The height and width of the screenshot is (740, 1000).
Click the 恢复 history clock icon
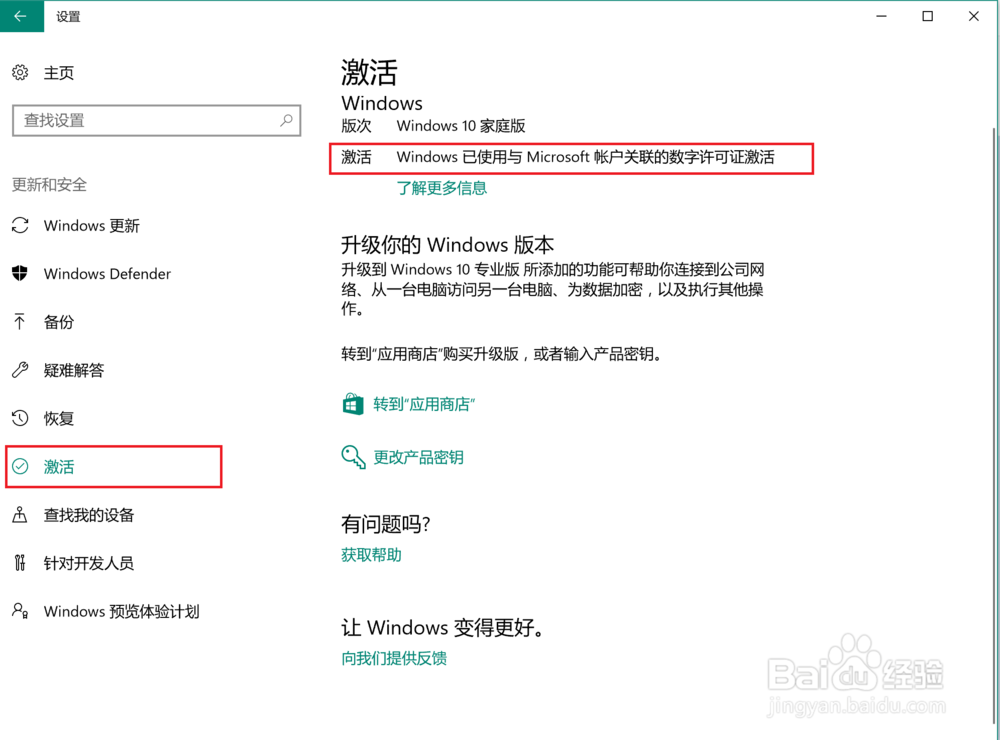point(20,418)
